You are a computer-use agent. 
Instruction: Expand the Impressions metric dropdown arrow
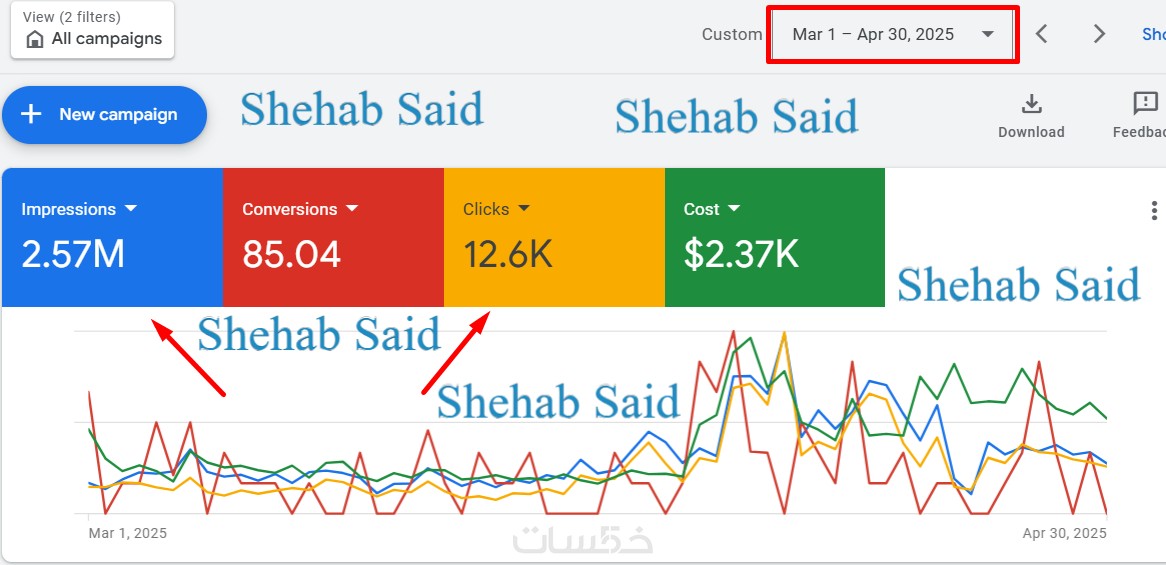tap(131, 209)
